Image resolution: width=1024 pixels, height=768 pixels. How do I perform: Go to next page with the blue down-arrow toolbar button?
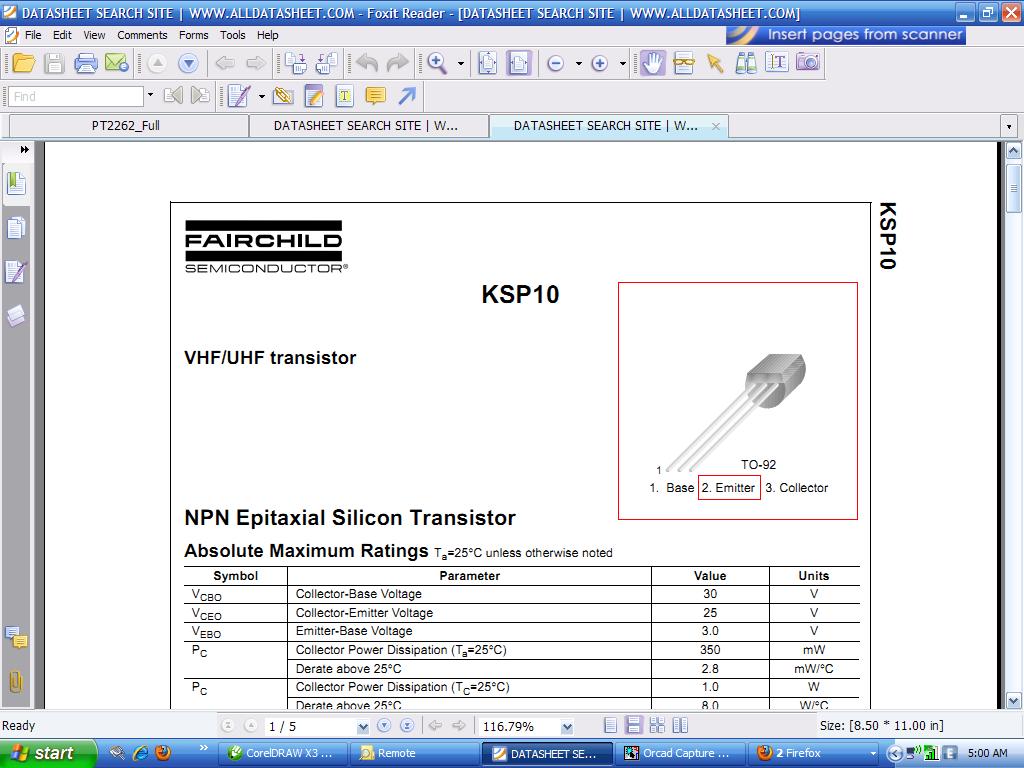[x=188, y=63]
